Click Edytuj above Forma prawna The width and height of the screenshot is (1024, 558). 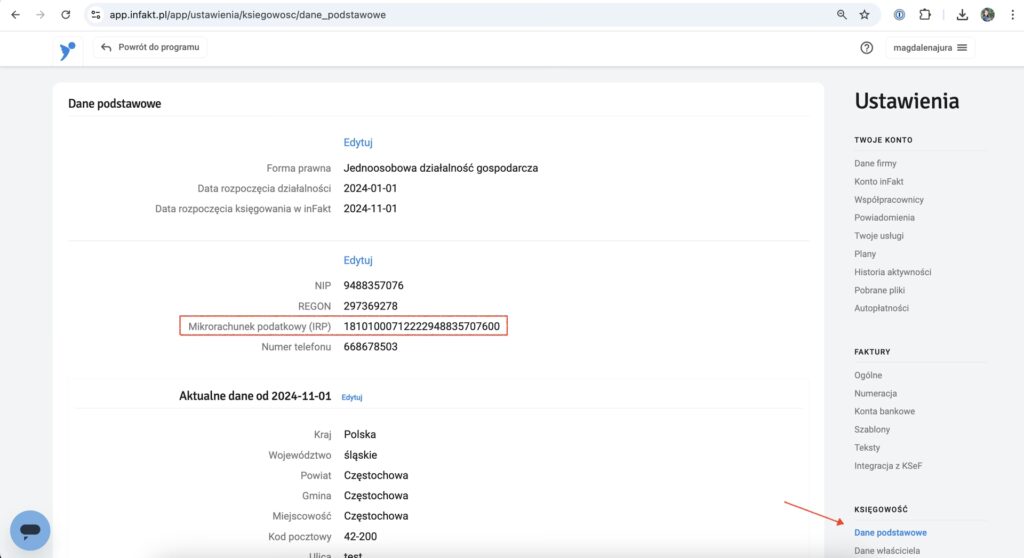coord(358,143)
